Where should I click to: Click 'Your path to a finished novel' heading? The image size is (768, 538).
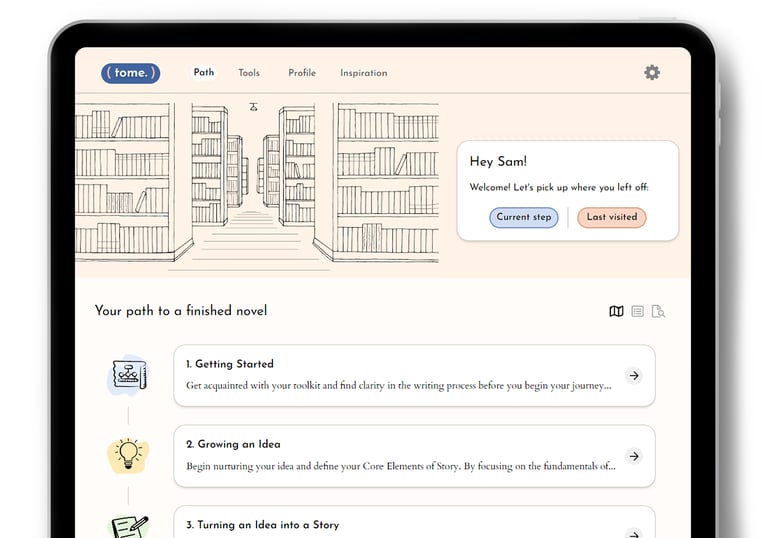pos(181,311)
